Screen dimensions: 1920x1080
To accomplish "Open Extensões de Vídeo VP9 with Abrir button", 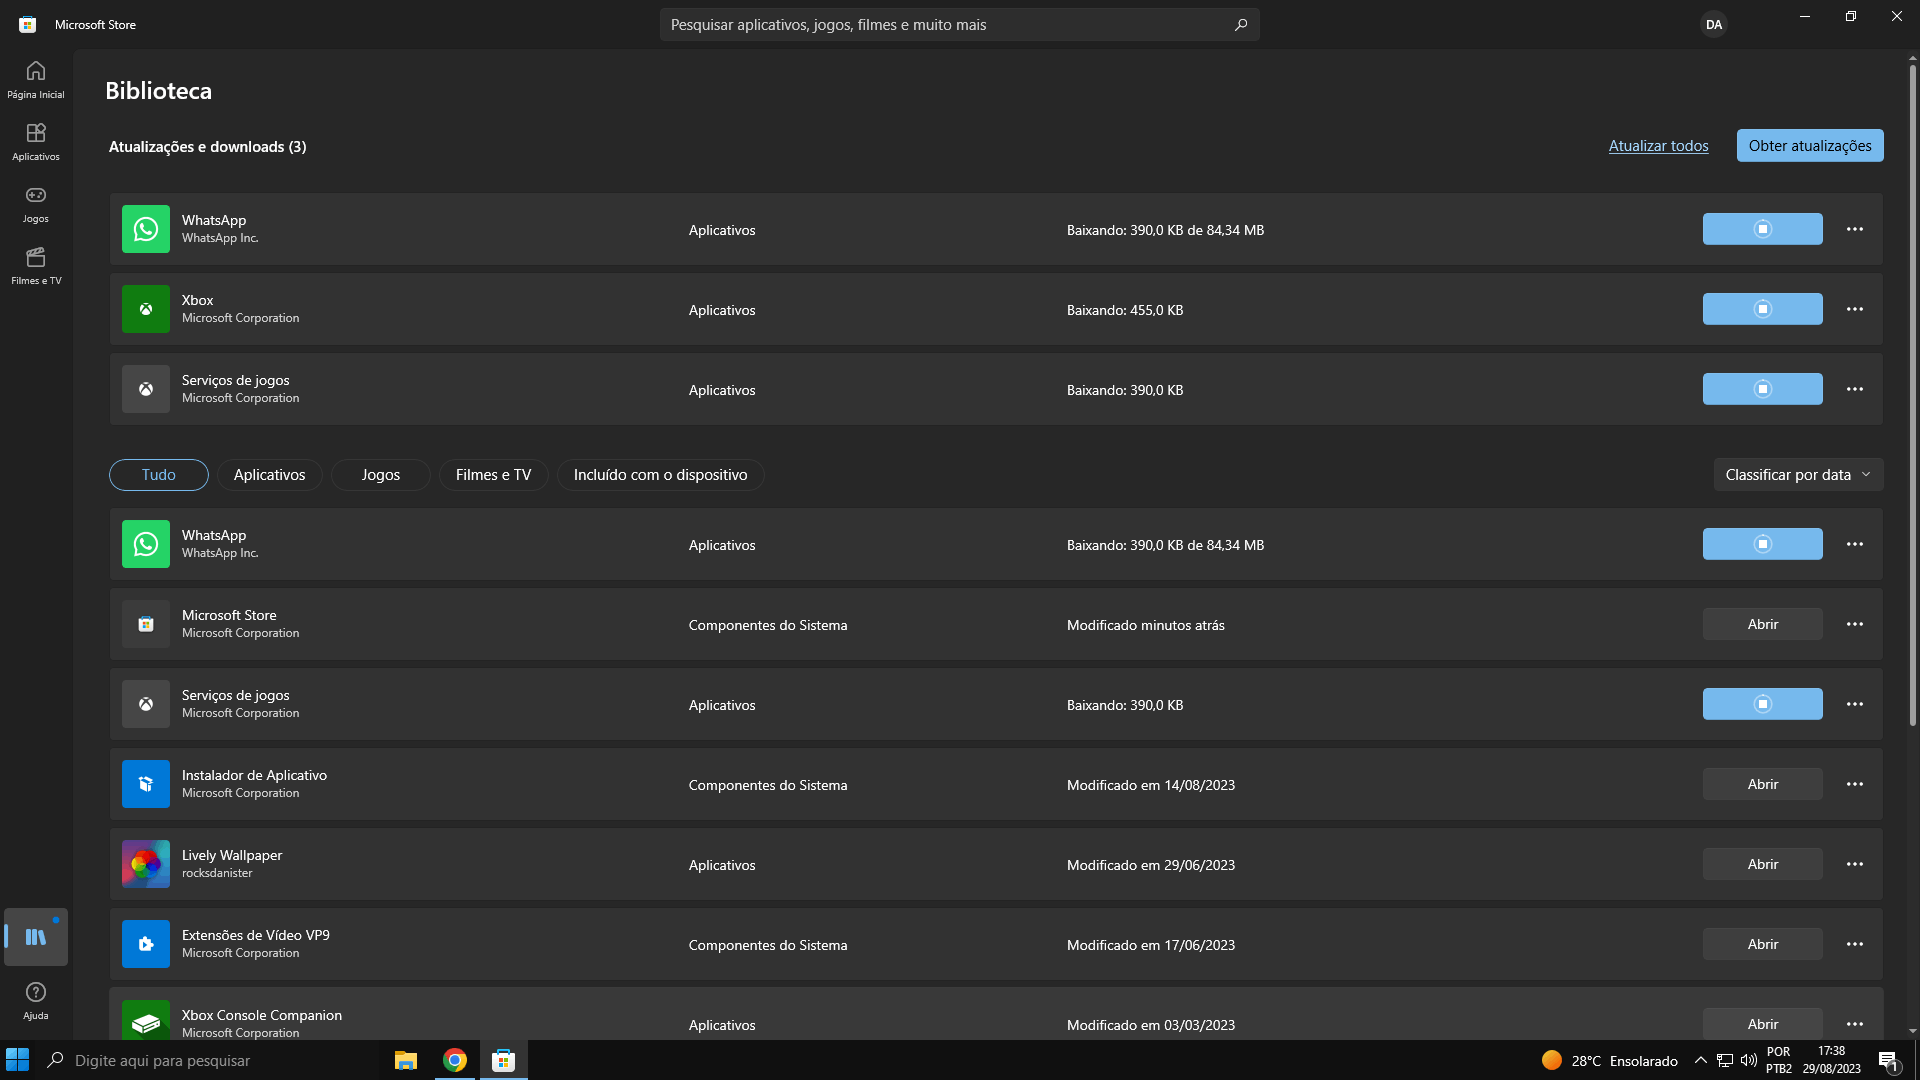I will click(x=1762, y=944).
